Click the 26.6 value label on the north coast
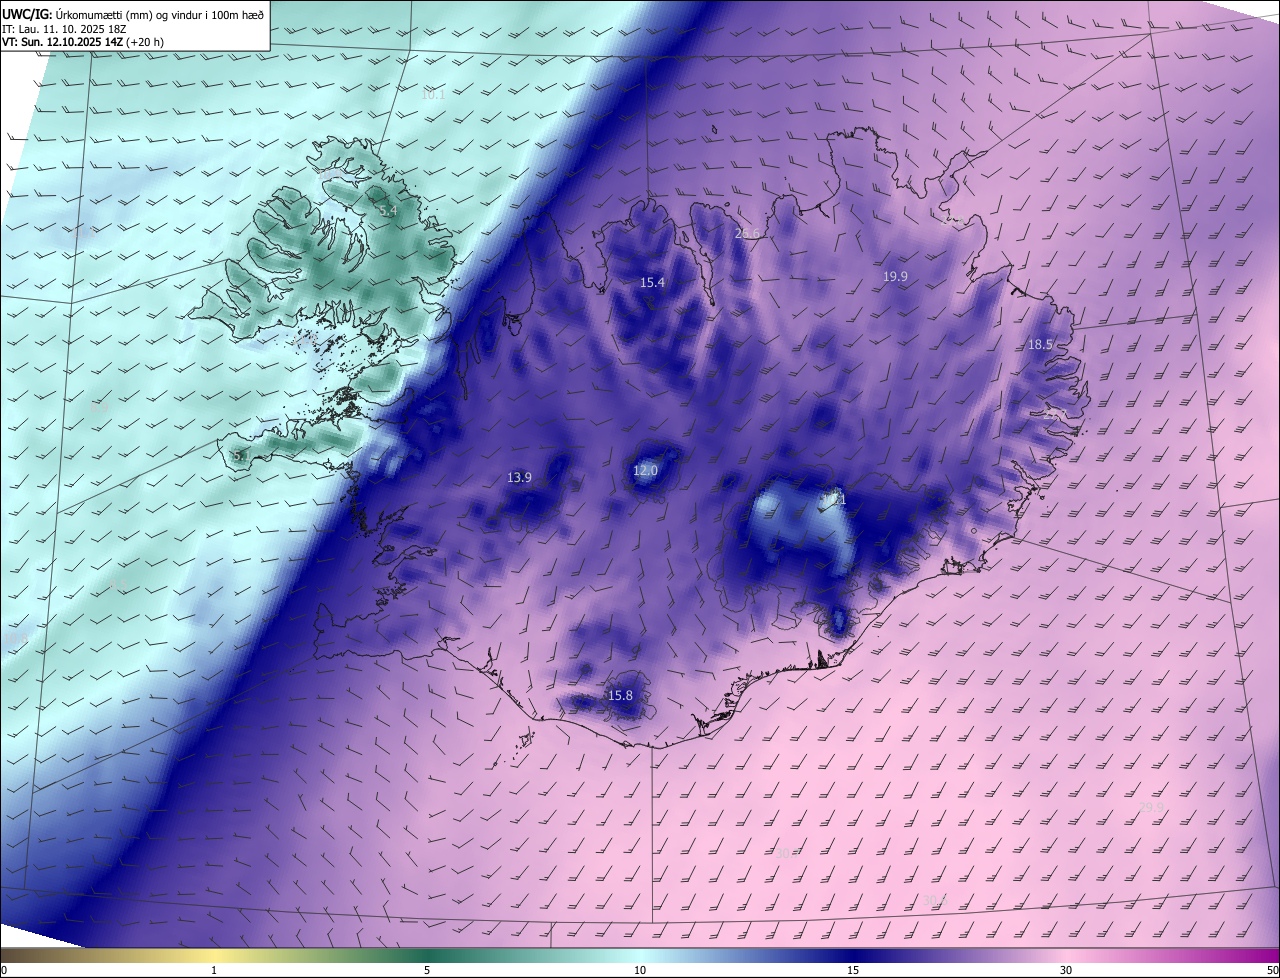1280x978 pixels. 747,233
